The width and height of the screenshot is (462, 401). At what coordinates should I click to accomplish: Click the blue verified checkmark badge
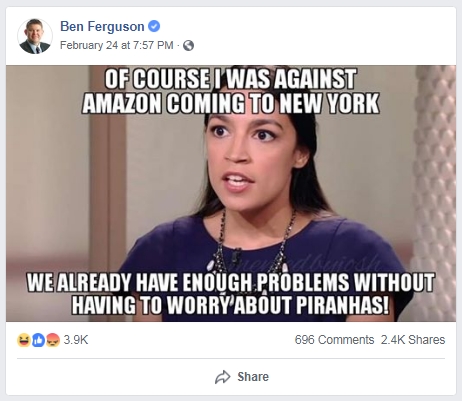154,26
